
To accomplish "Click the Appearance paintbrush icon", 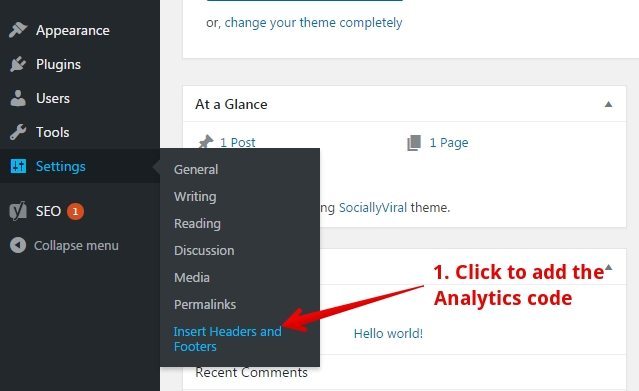I will point(18,30).
